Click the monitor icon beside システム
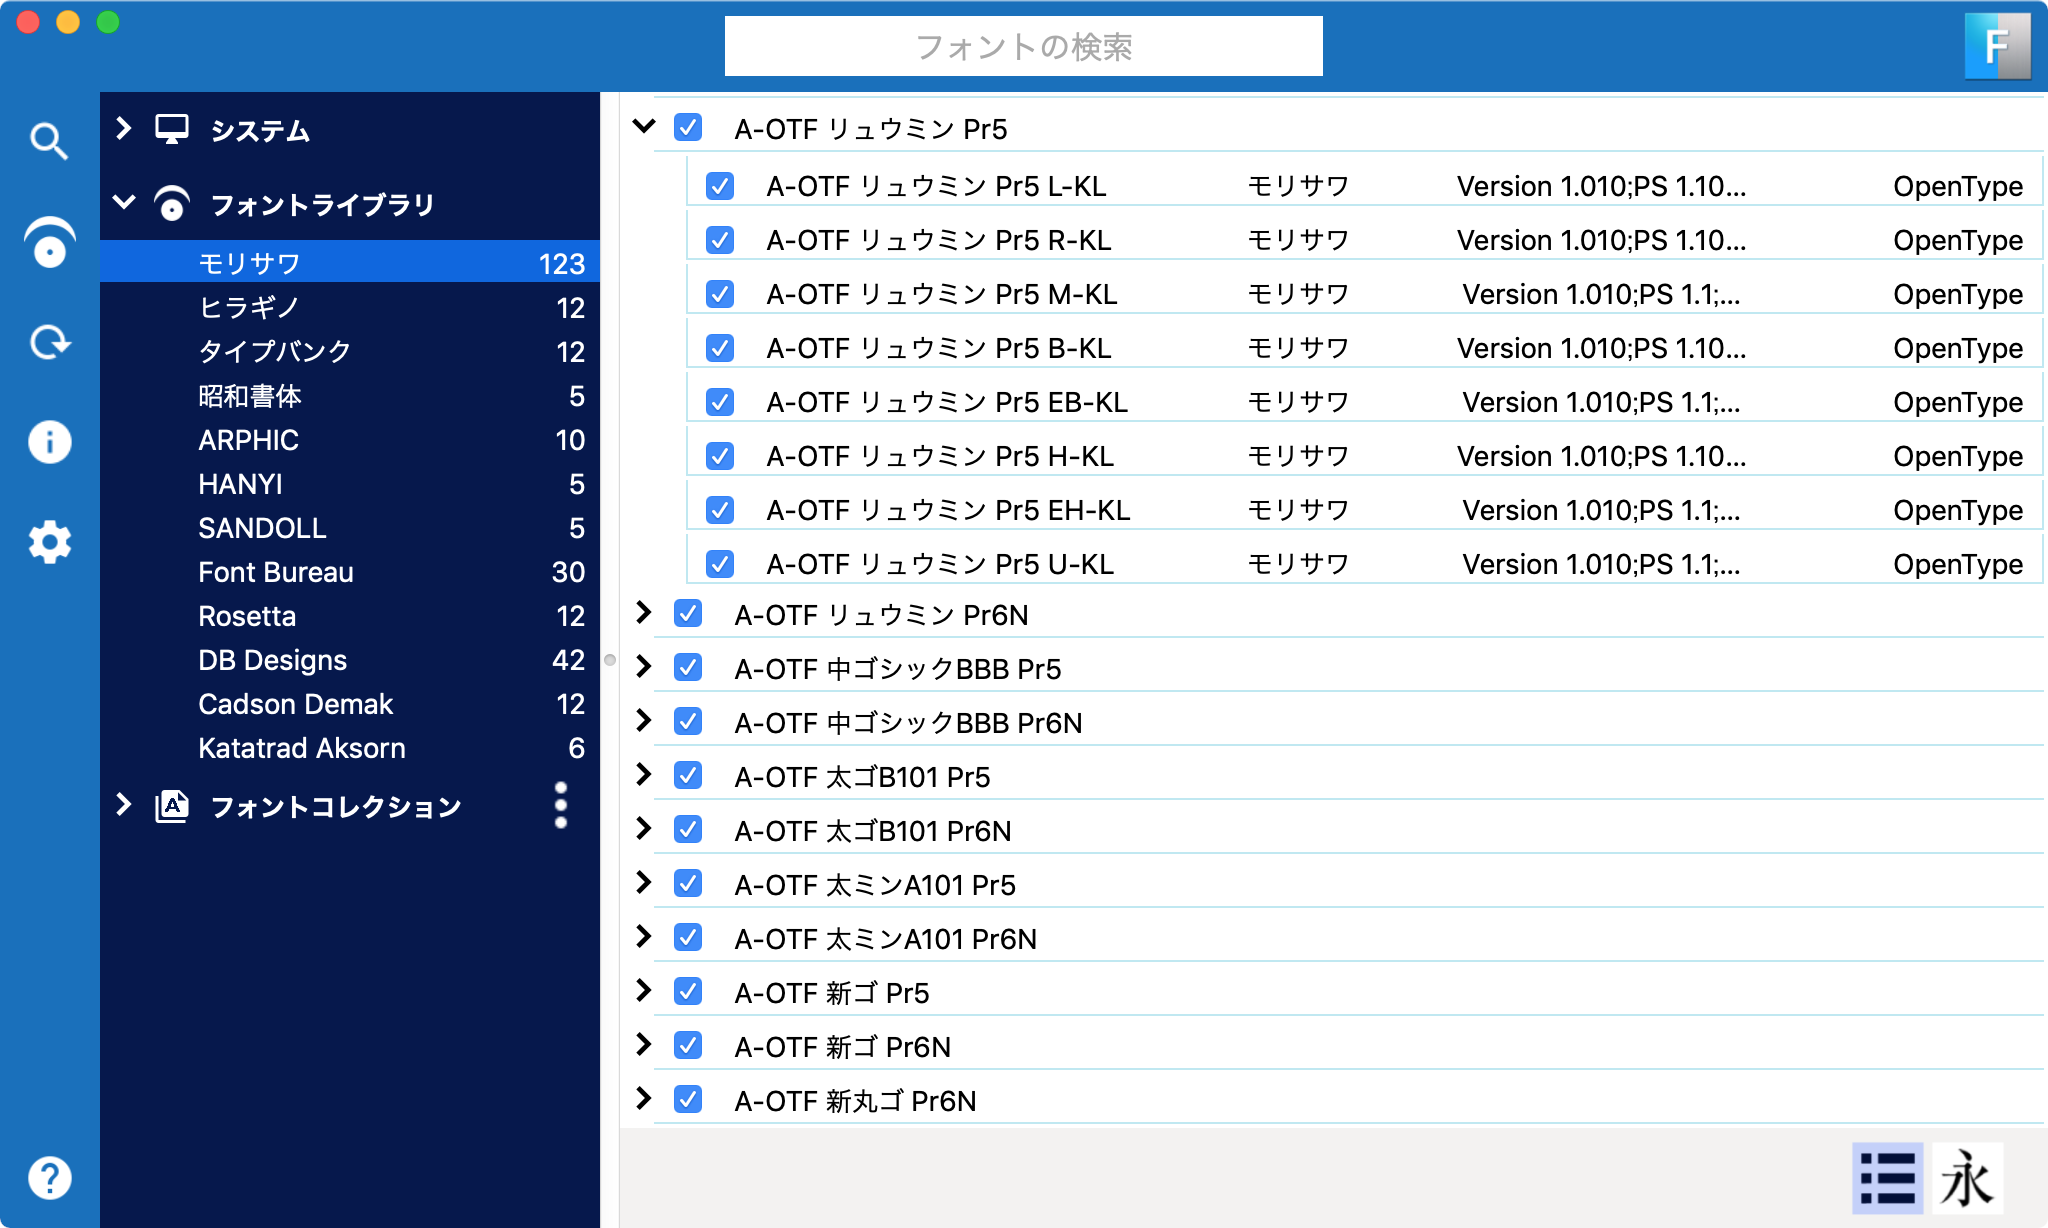This screenshot has height=1228, width=2048. click(172, 130)
